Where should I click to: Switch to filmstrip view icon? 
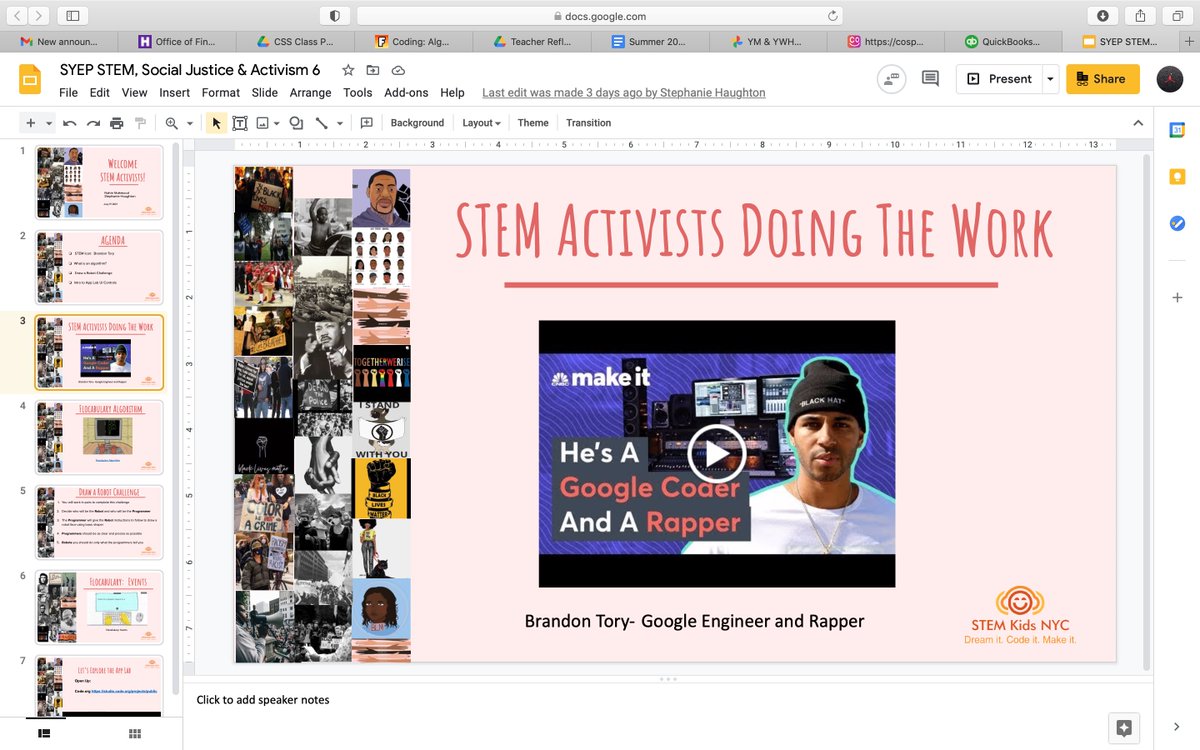point(44,734)
